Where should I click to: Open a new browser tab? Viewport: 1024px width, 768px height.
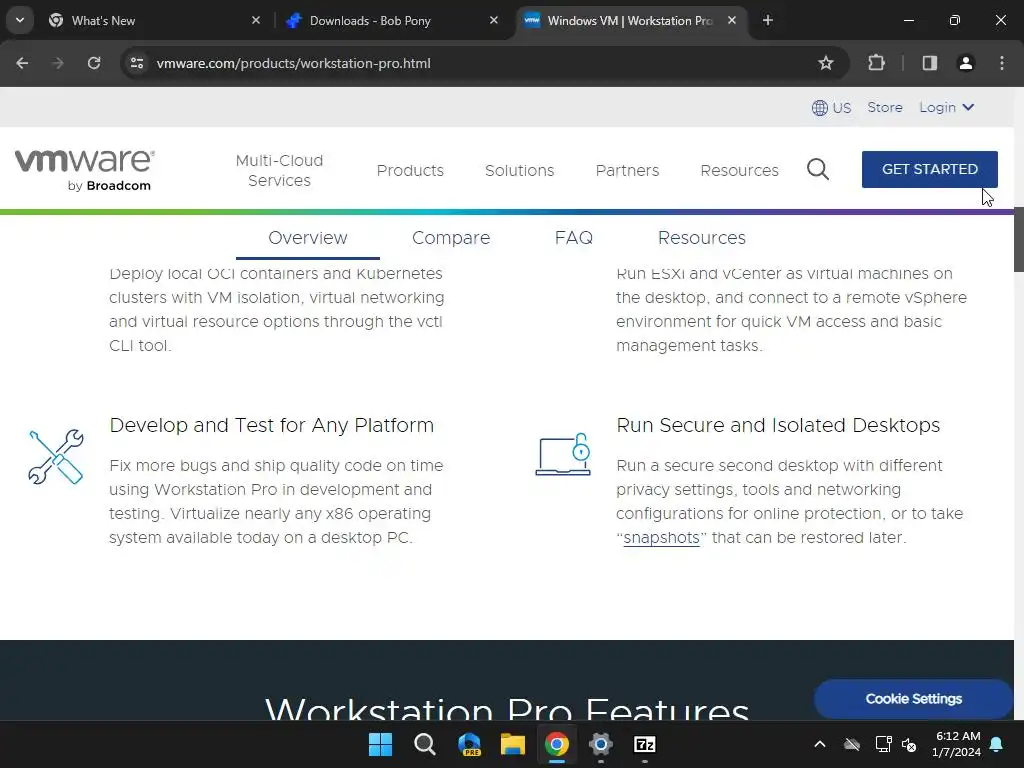768,20
